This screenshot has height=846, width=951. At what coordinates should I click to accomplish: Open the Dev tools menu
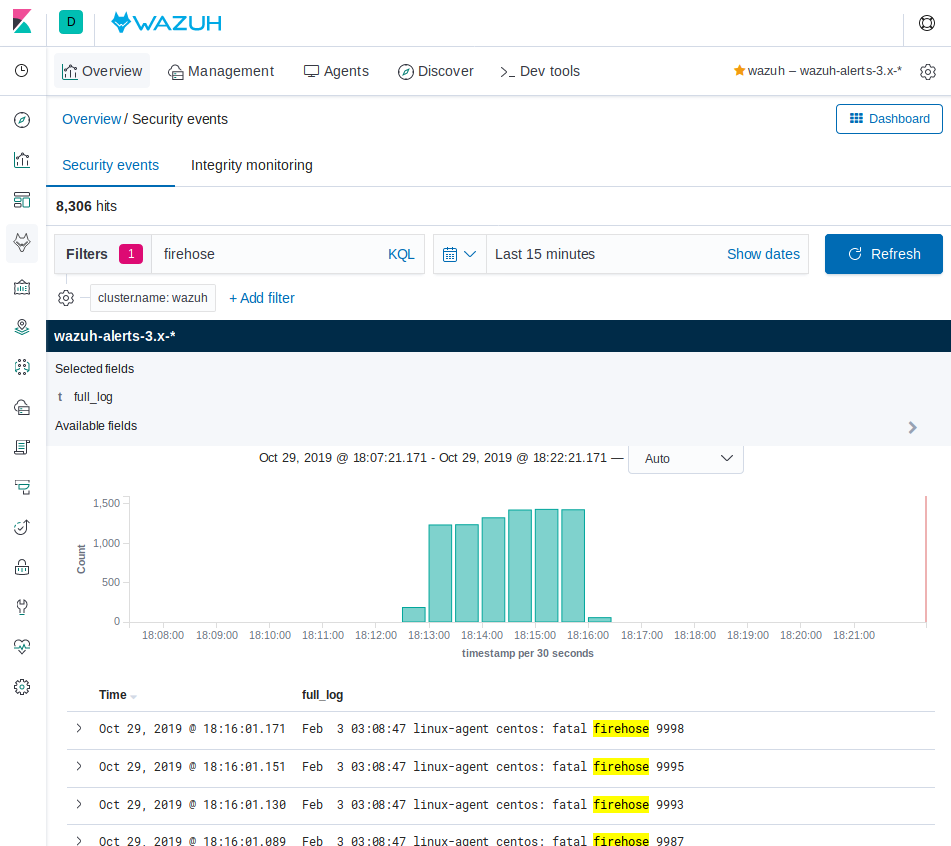[540, 71]
